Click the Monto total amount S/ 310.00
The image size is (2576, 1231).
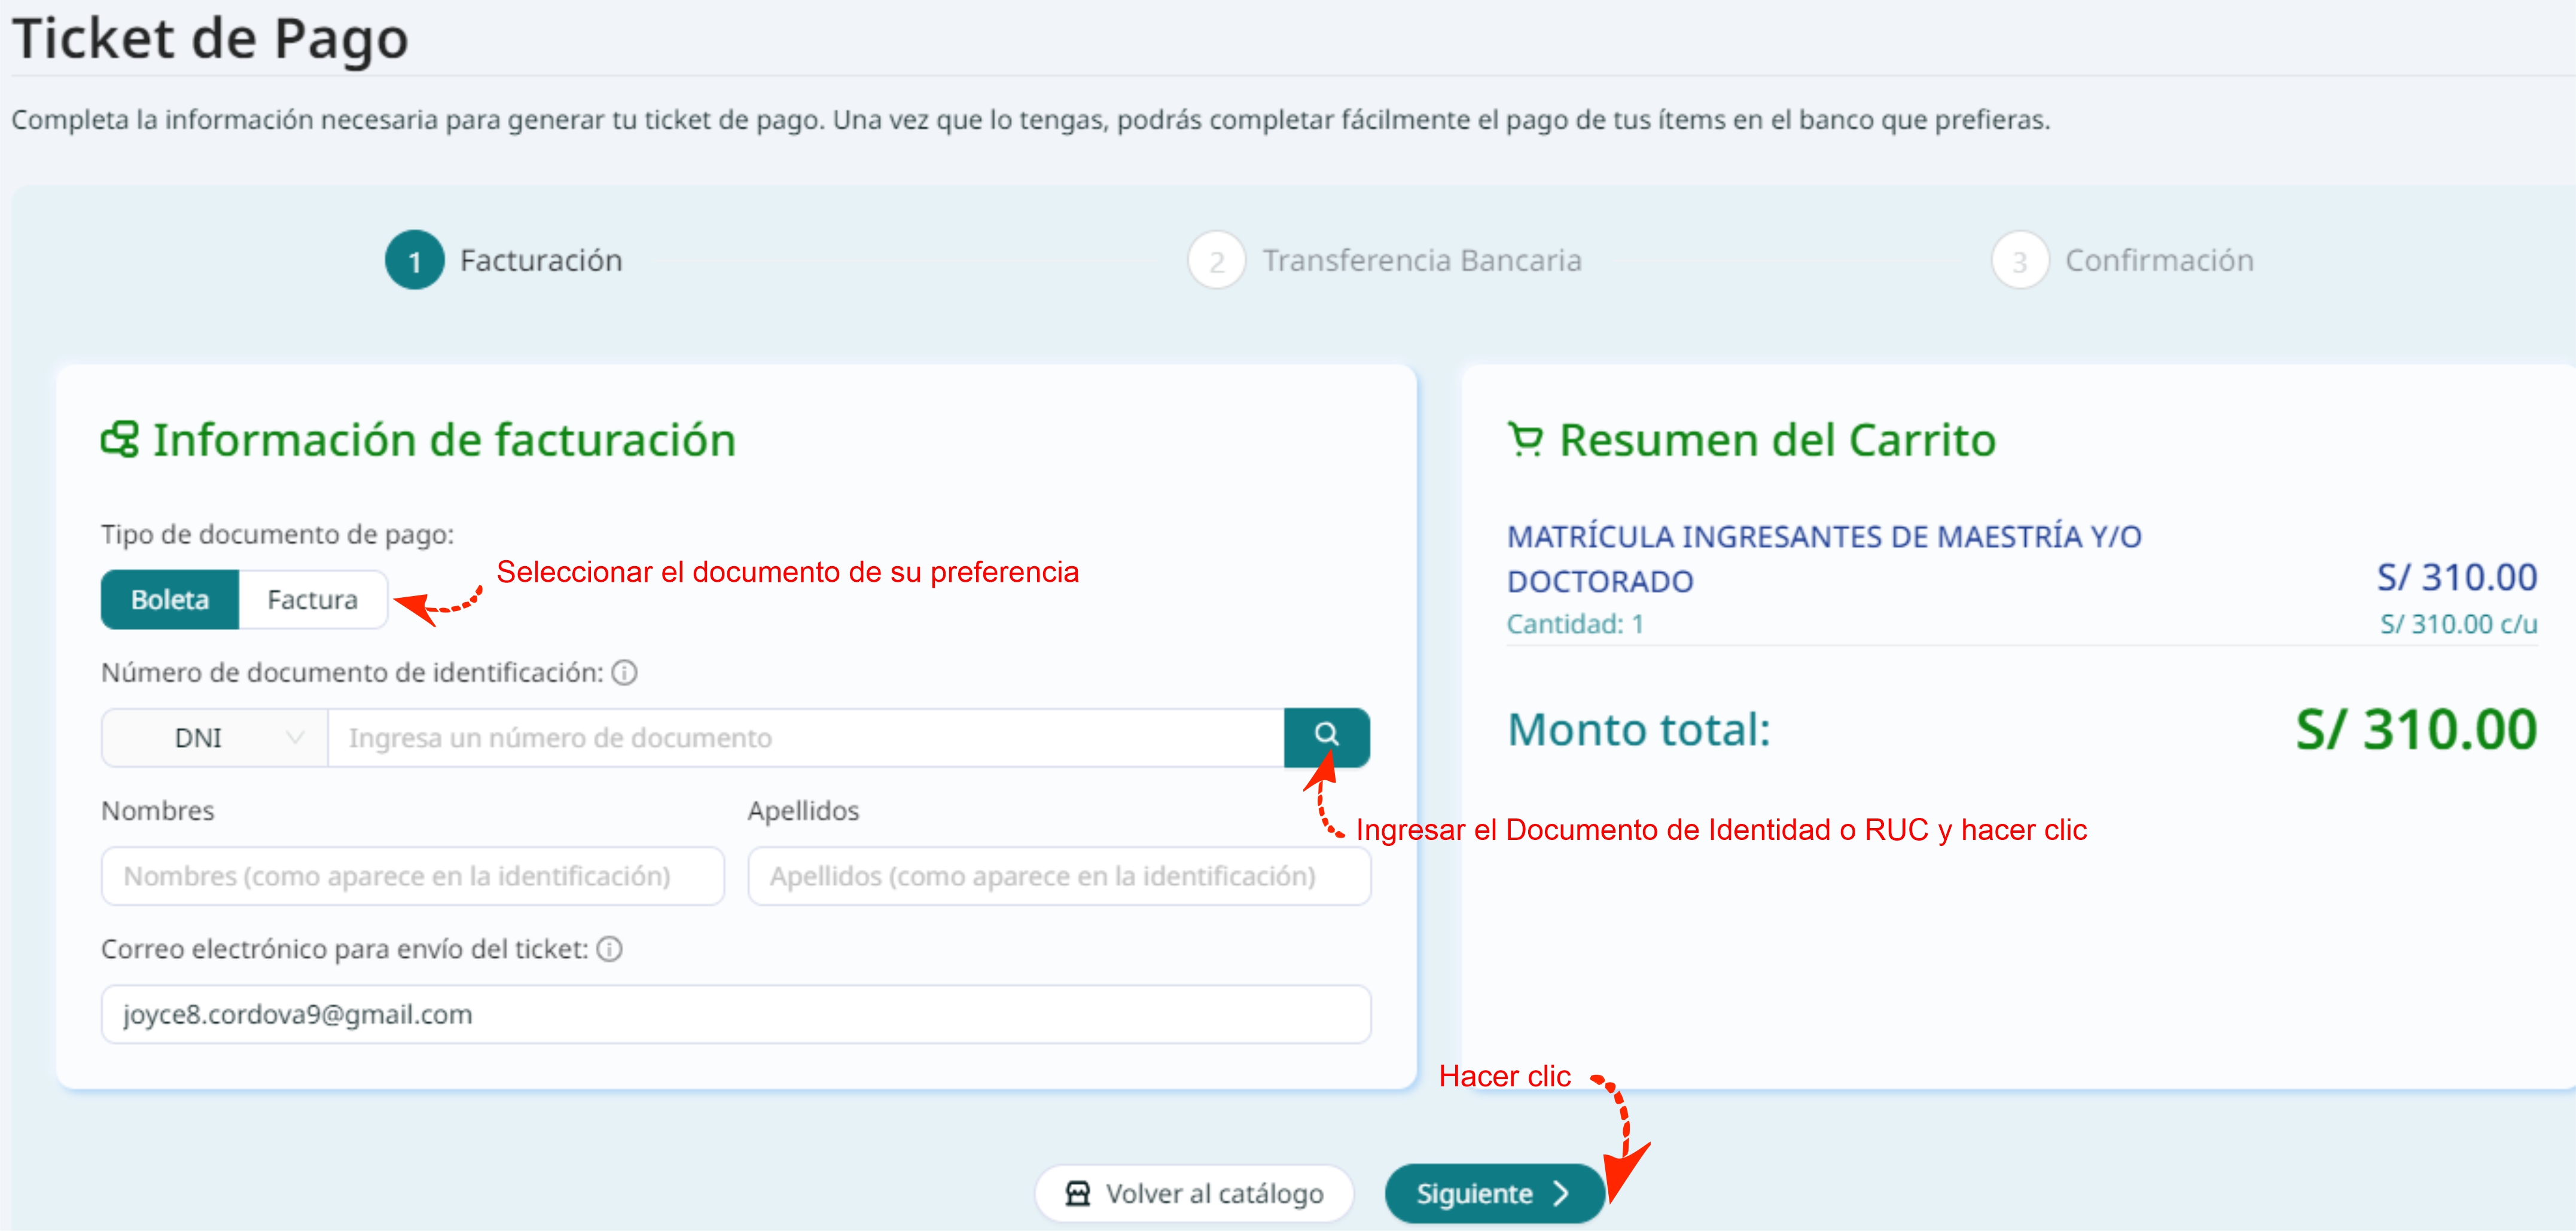2416,729
